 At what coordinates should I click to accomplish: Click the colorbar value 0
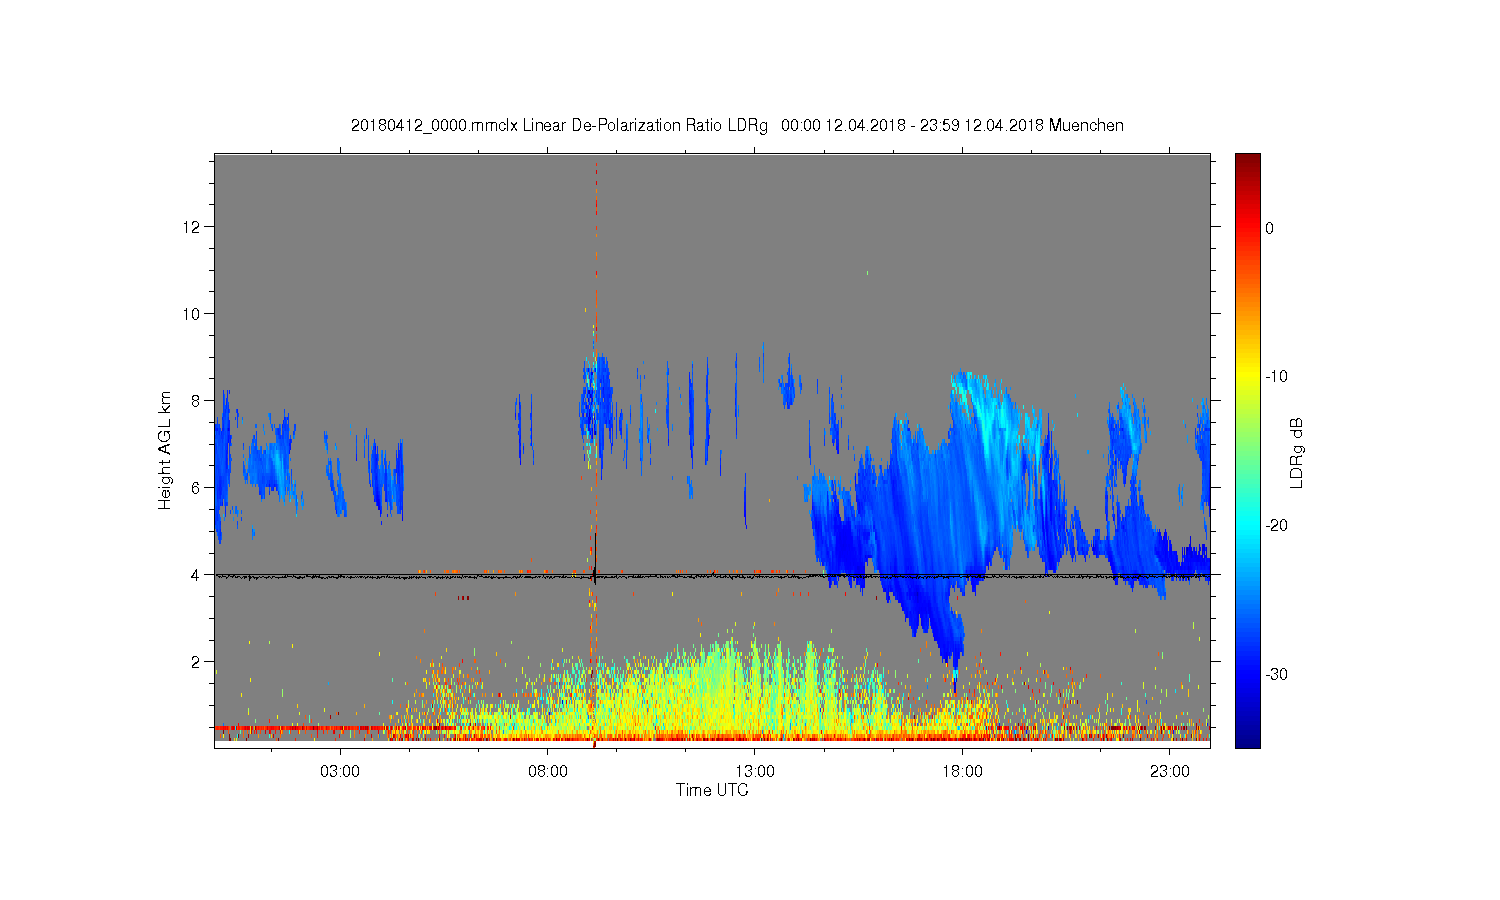tap(1270, 228)
